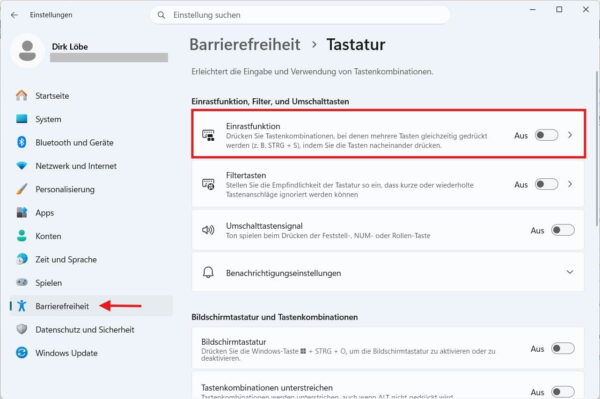Click the Tastatur page heading
This screenshot has height=399, width=600.
tap(355, 44)
